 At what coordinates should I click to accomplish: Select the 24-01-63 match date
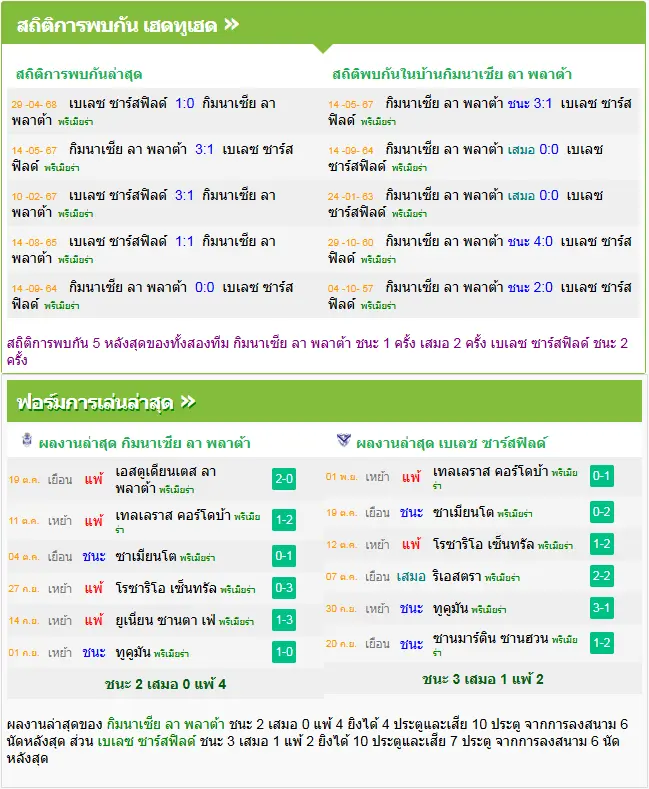pos(351,196)
